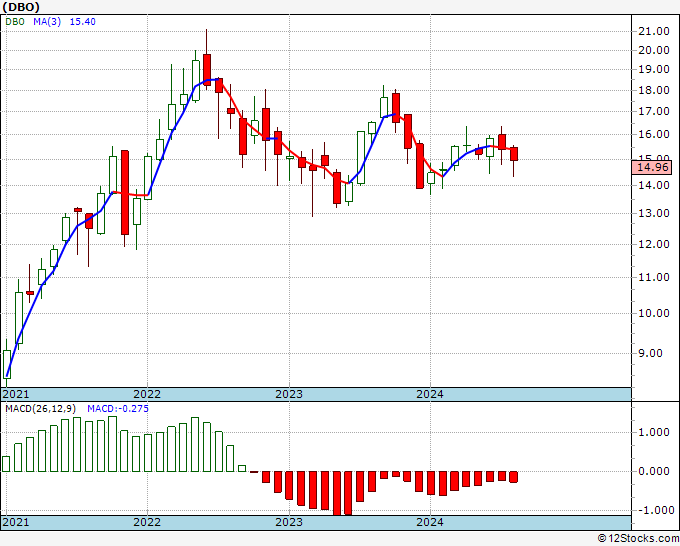Click 2024 on the MACD timeline

430,522
